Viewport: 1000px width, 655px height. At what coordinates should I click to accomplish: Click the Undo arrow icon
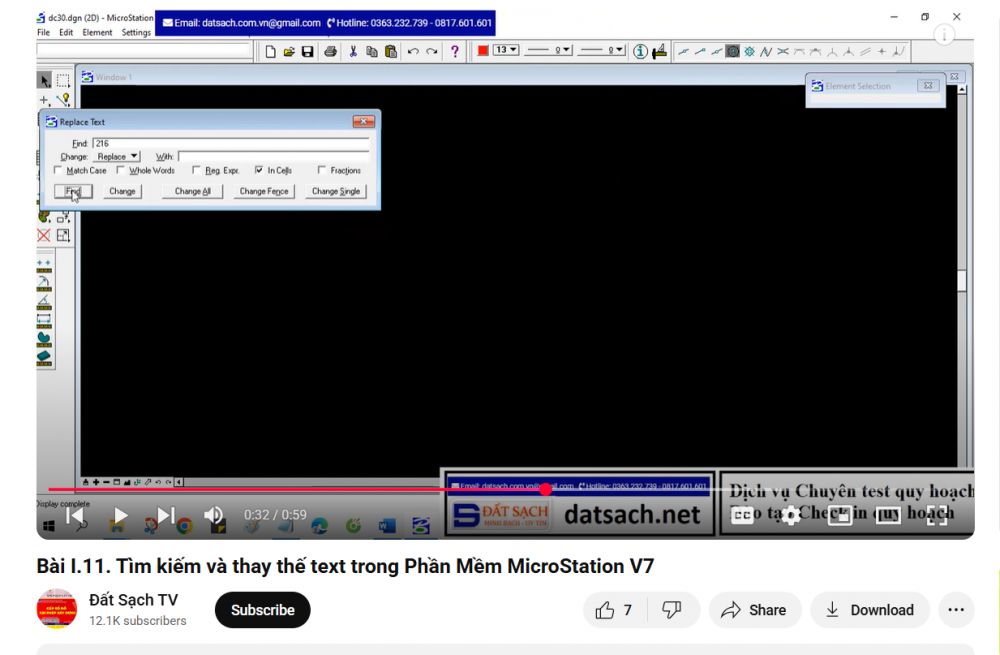pyautogui.click(x=413, y=51)
